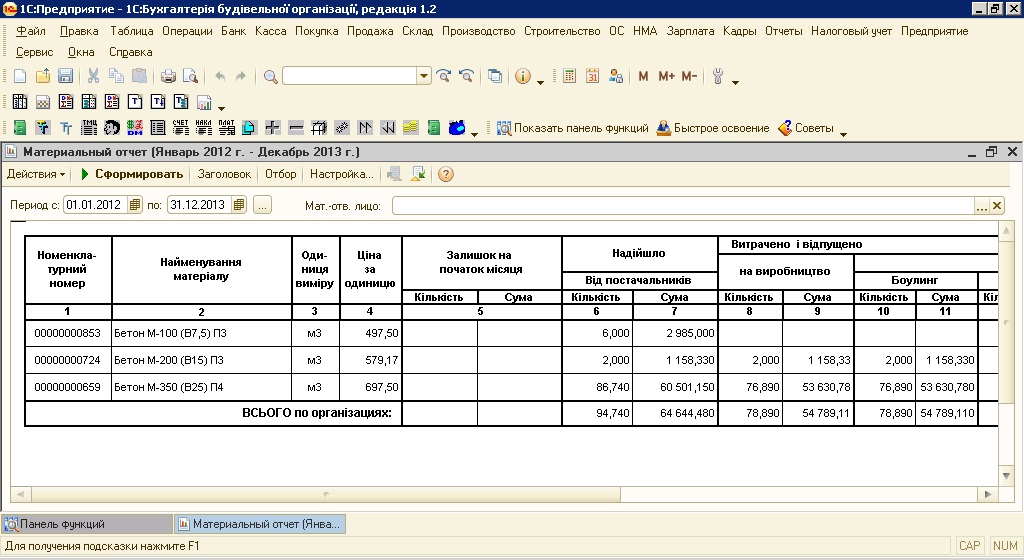1024x560 pixels.
Task: Switch to Панель функций window tab
Action: point(87,523)
